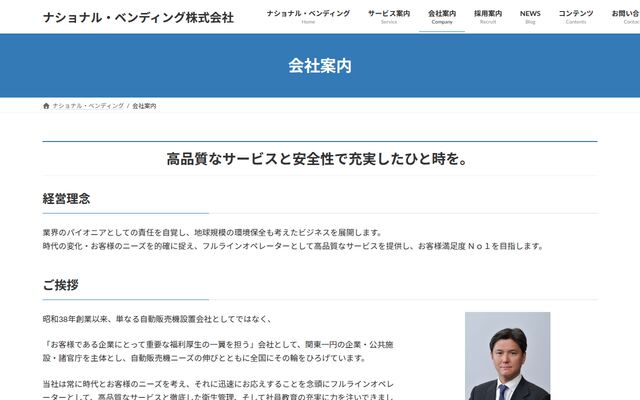Click the president's portrait photo
Viewport: 640px width, 400px height.
point(507,356)
